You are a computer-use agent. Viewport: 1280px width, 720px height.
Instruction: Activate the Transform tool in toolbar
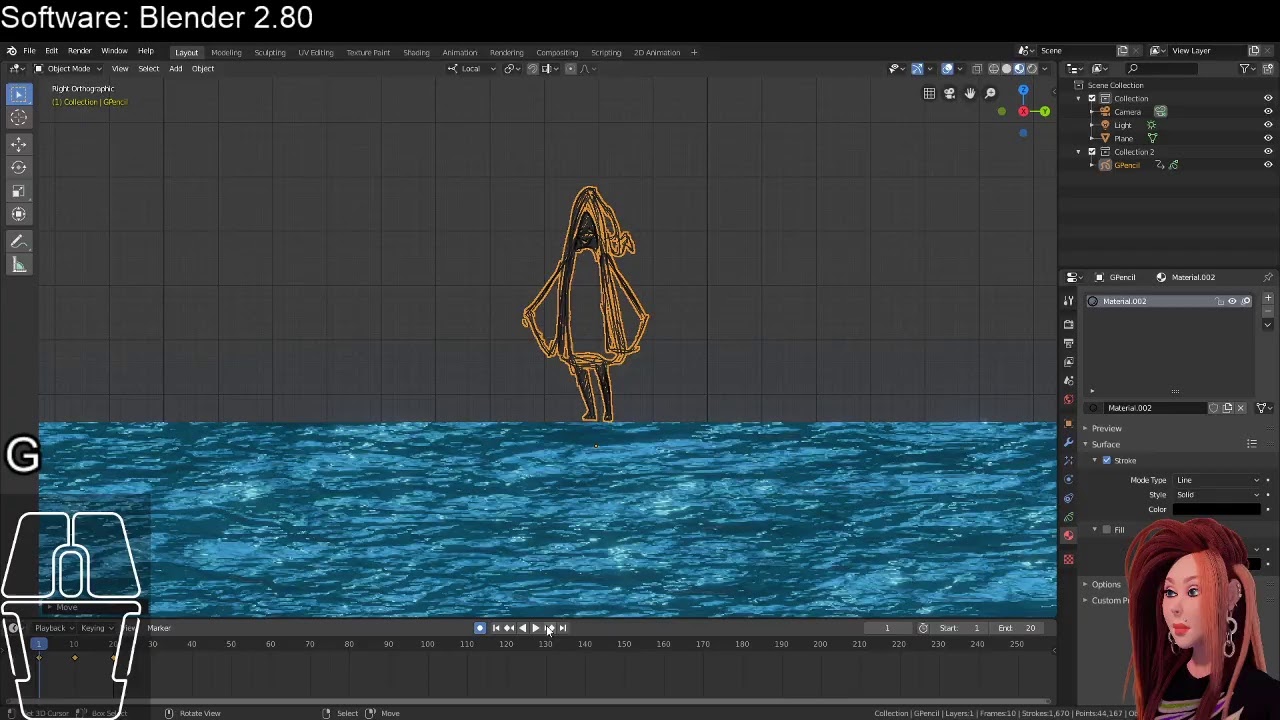(x=19, y=214)
